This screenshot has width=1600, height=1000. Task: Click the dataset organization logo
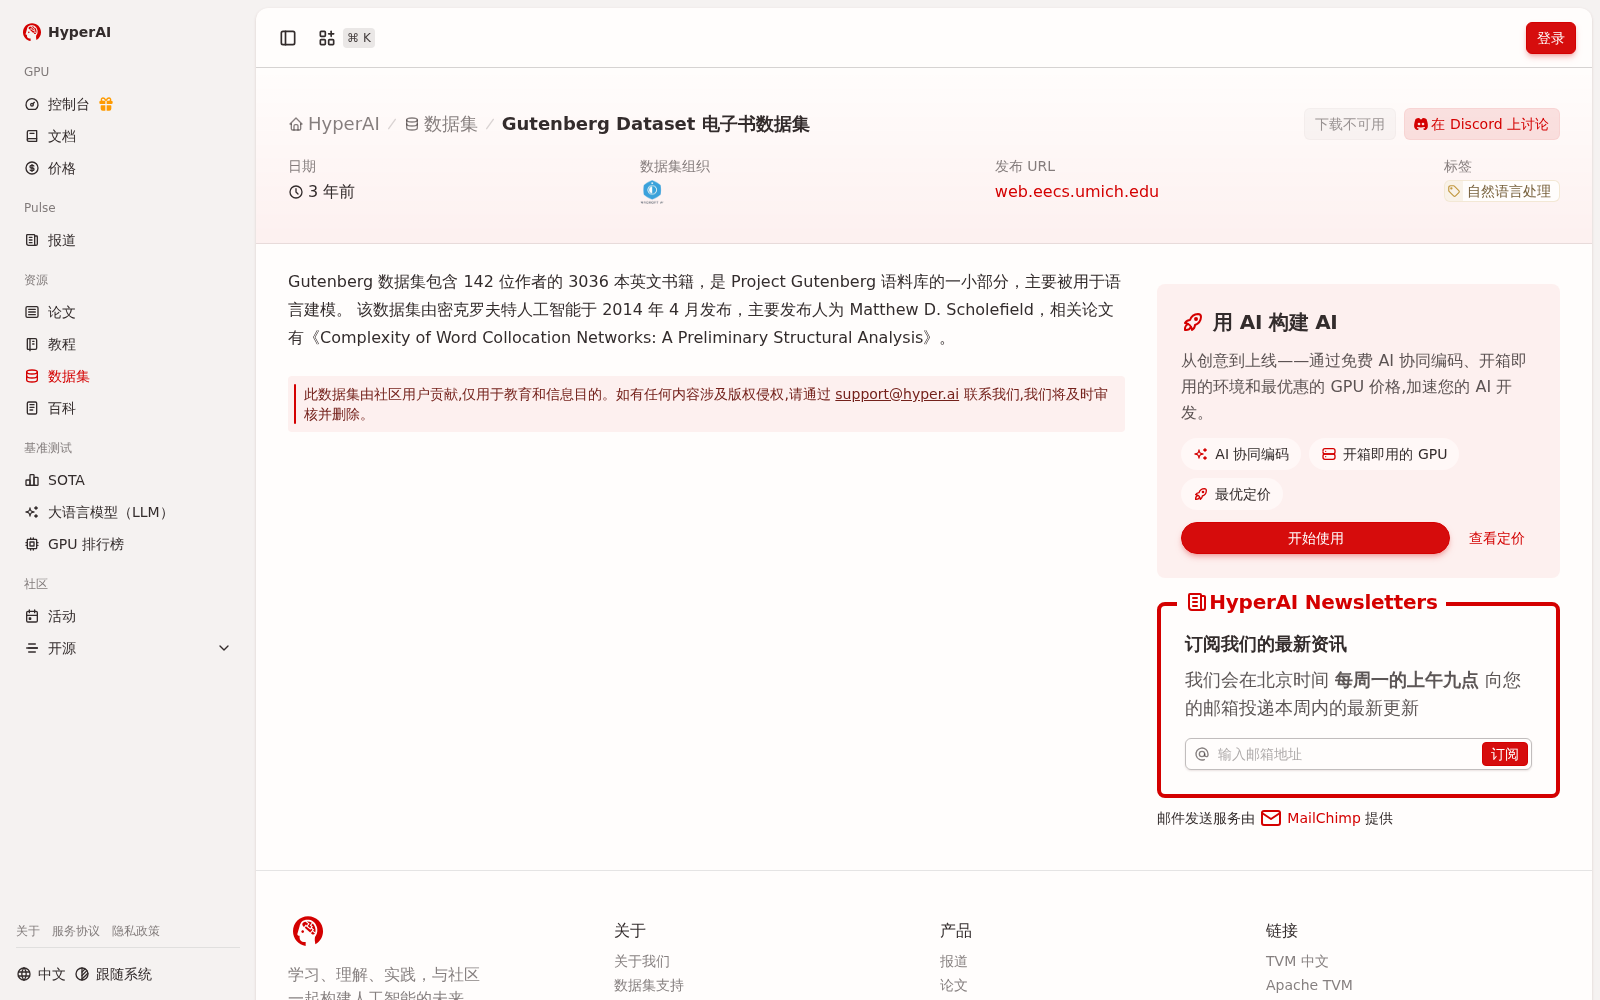tap(652, 192)
